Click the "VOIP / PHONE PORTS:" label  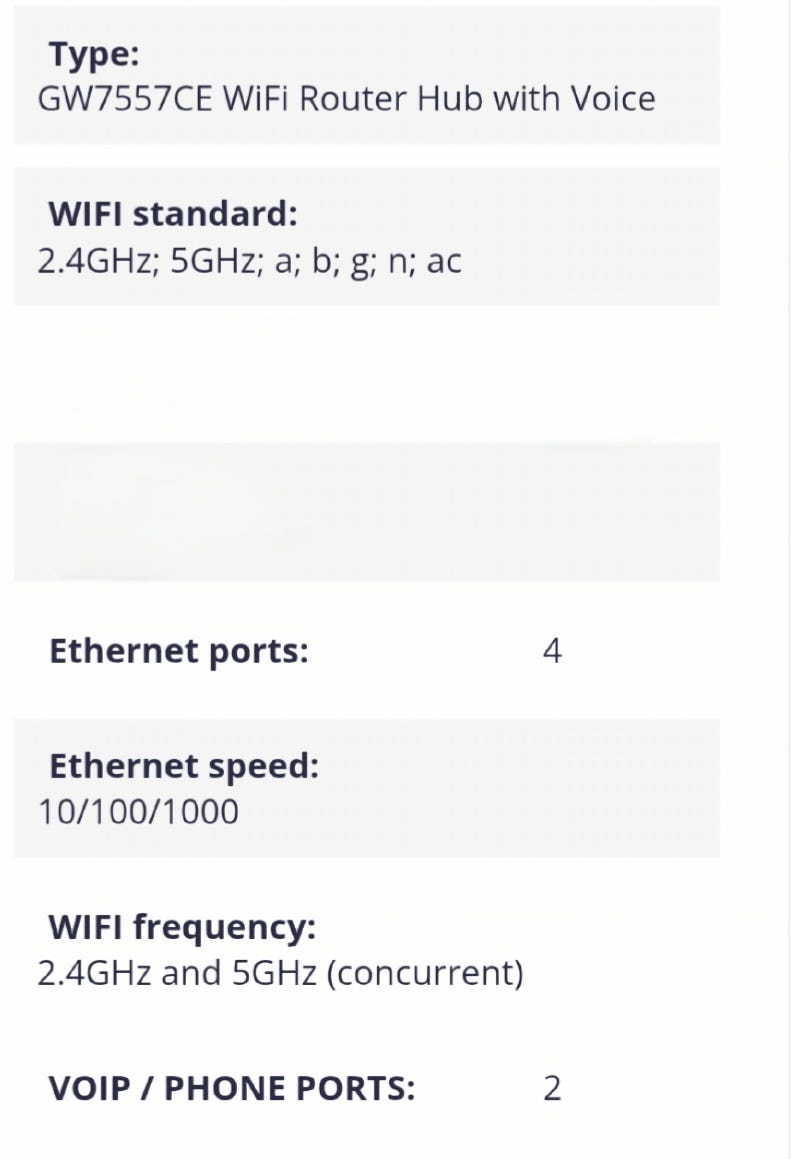[x=231, y=1088]
